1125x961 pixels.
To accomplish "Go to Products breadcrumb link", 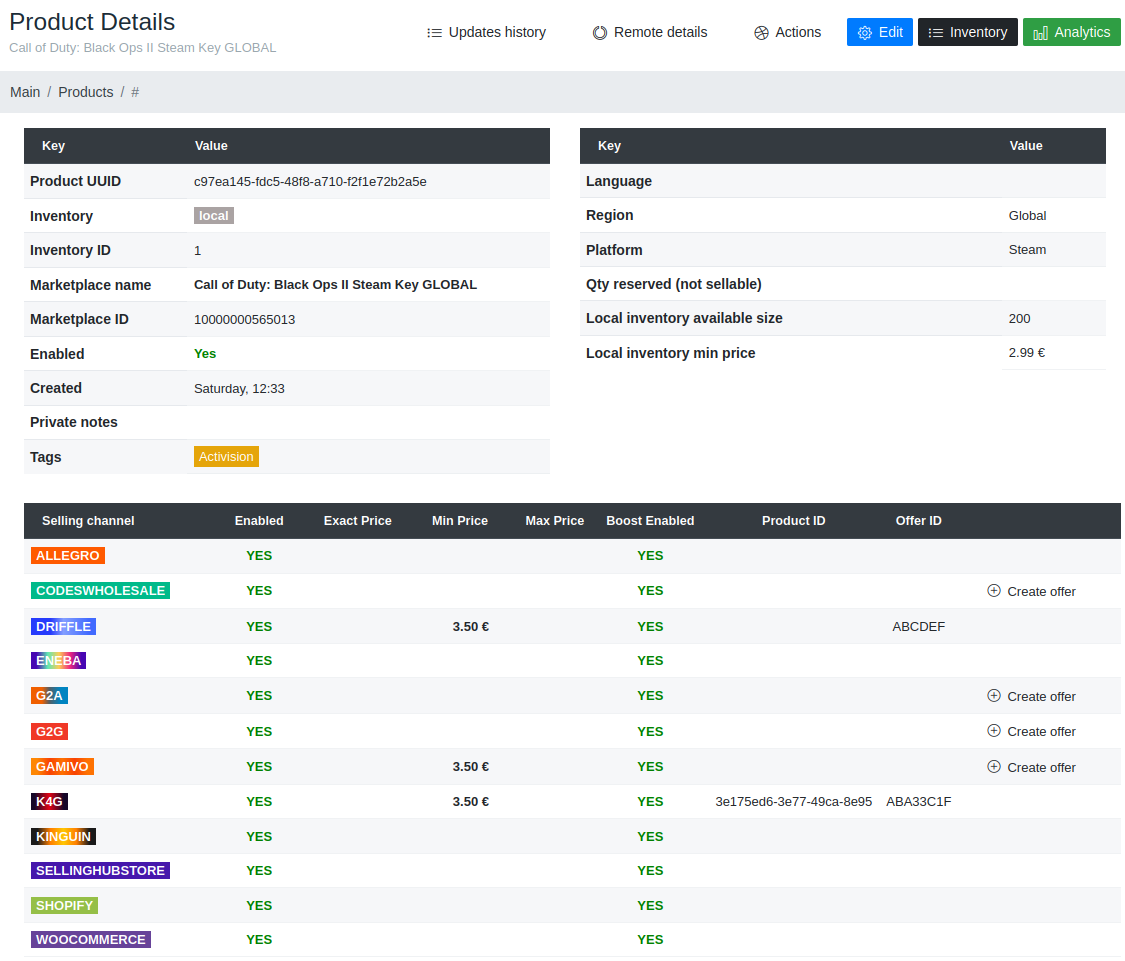I will pos(85,92).
